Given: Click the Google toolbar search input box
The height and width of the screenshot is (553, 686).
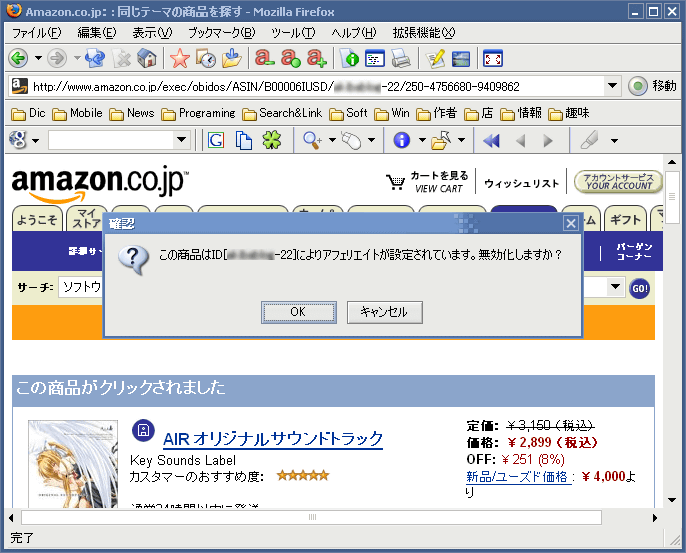Looking at the screenshot, I should (x=111, y=140).
